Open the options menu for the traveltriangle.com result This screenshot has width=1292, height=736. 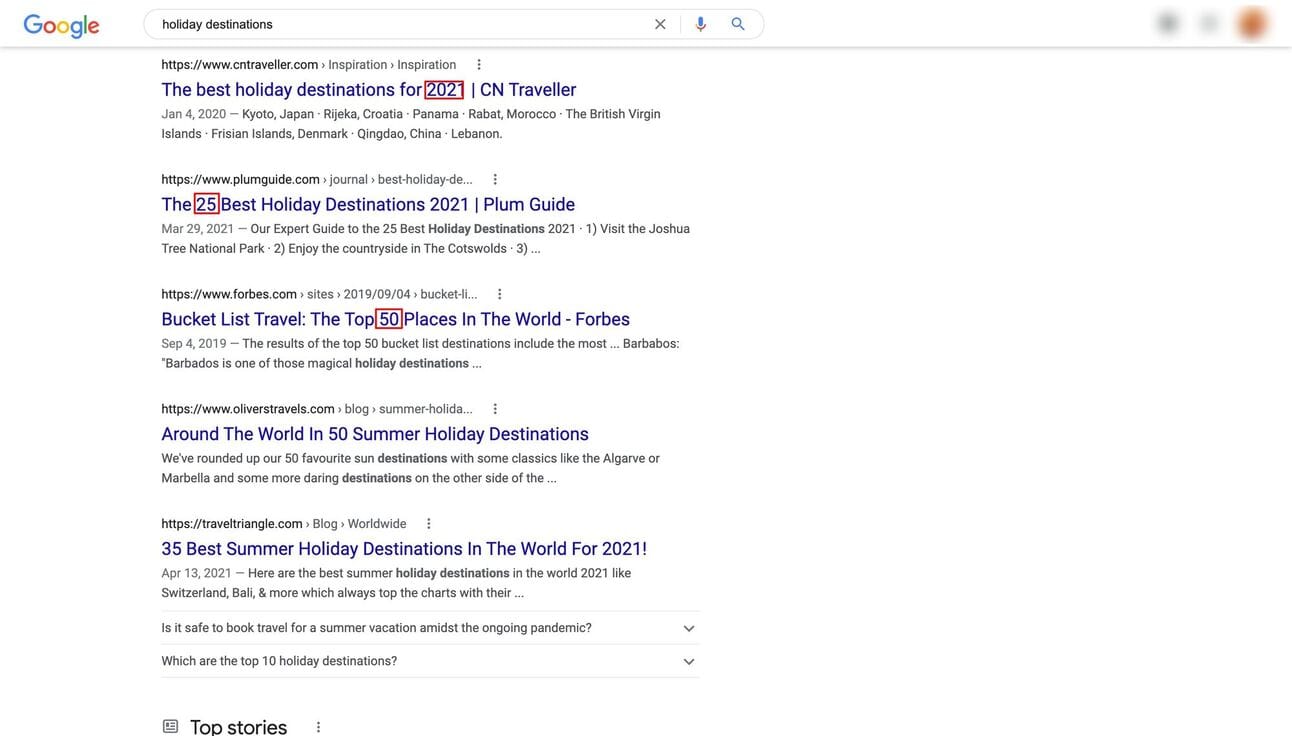tap(429, 524)
